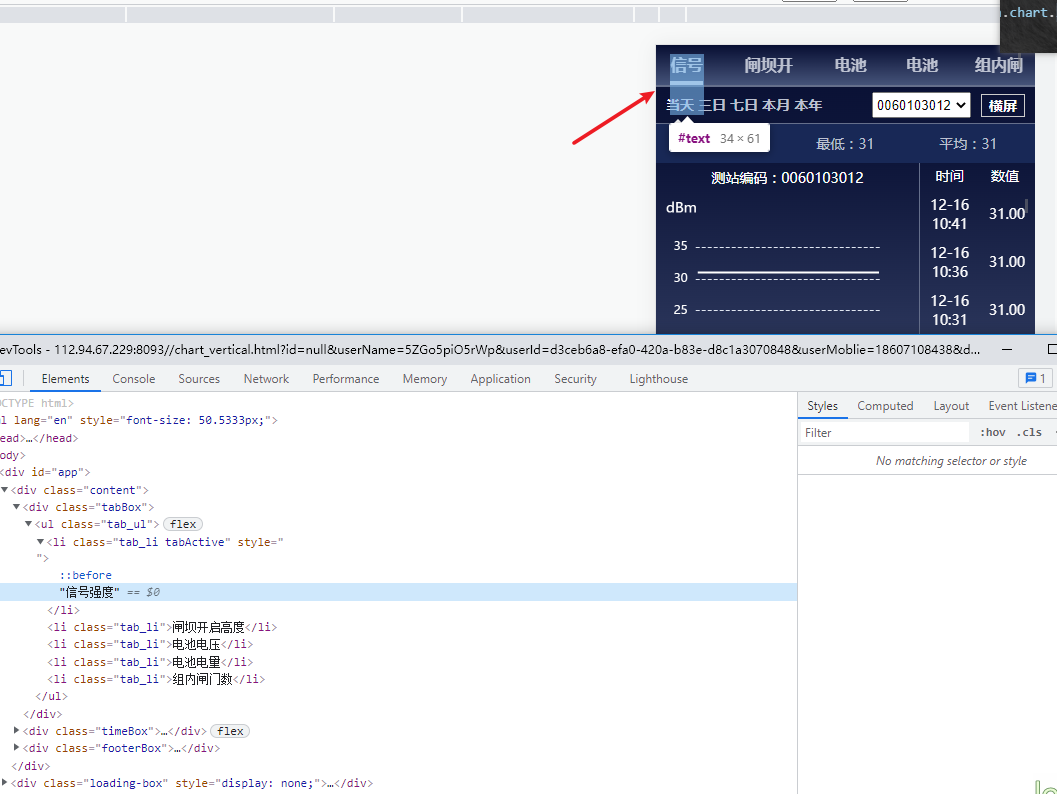Open the Security tab
Image resolution: width=1057 pixels, height=794 pixels.
(x=575, y=379)
